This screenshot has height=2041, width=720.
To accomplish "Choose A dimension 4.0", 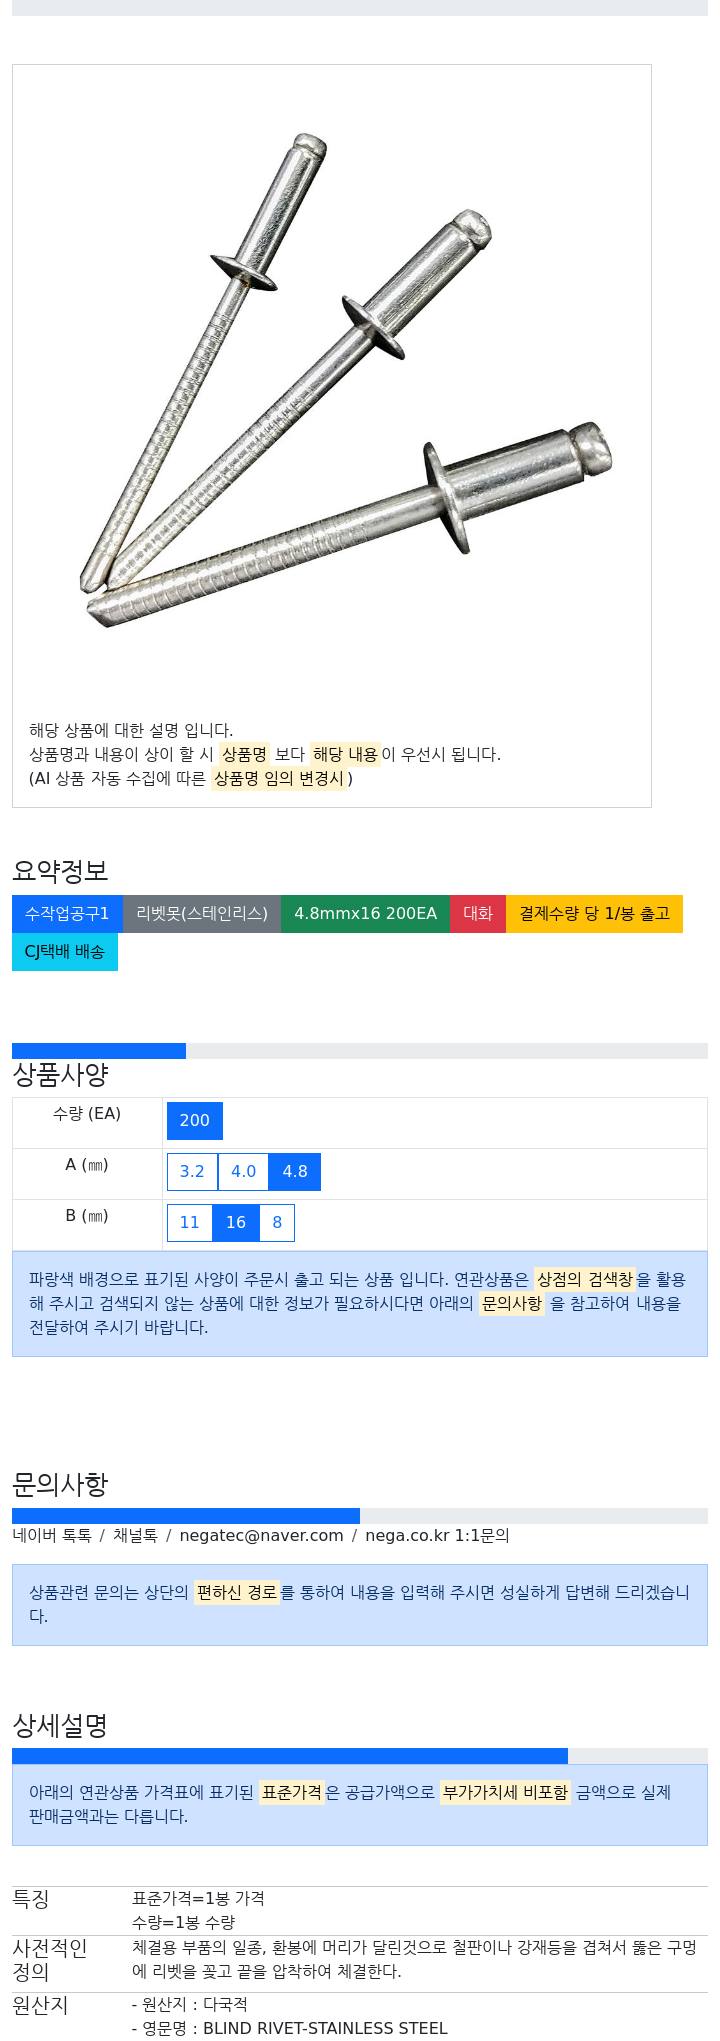I will pos(244,1172).
